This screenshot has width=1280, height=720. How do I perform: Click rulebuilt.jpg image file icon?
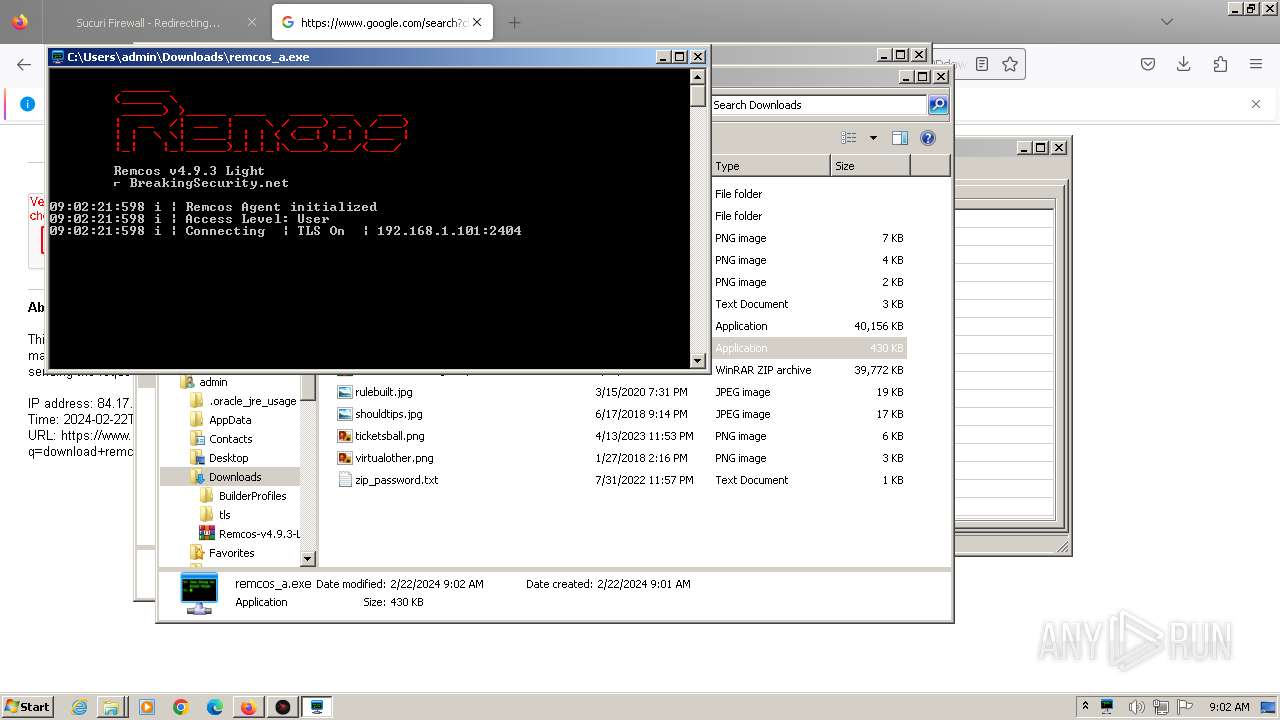click(345, 392)
